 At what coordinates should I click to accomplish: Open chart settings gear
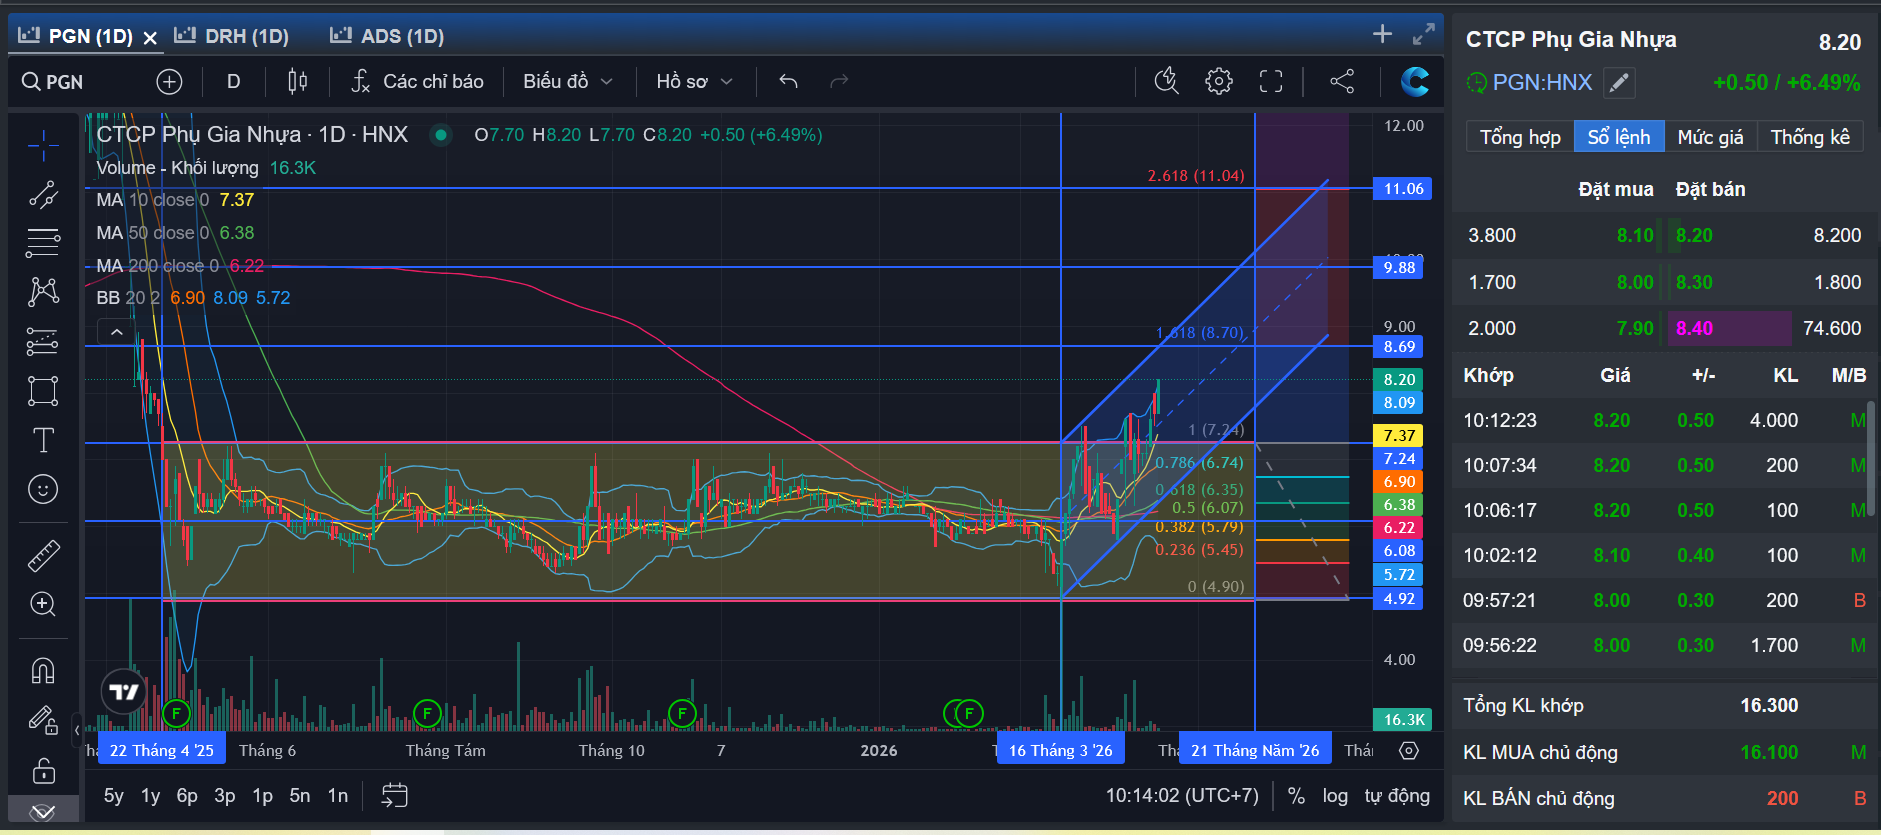(1219, 81)
